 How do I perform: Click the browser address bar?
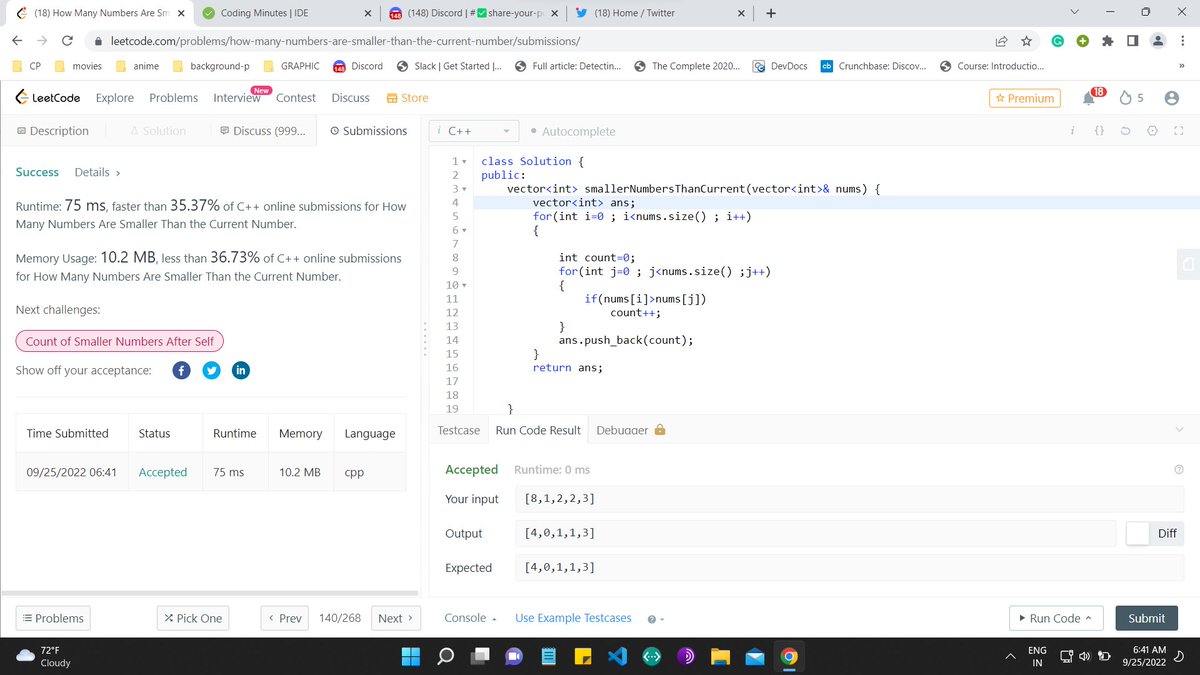(x=540, y=42)
